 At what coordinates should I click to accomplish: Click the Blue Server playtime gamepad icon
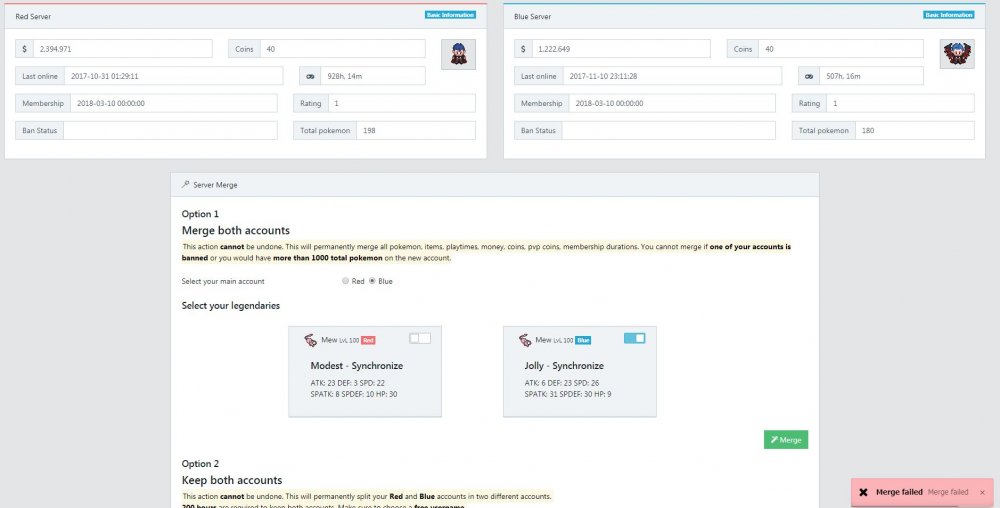pos(808,76)
